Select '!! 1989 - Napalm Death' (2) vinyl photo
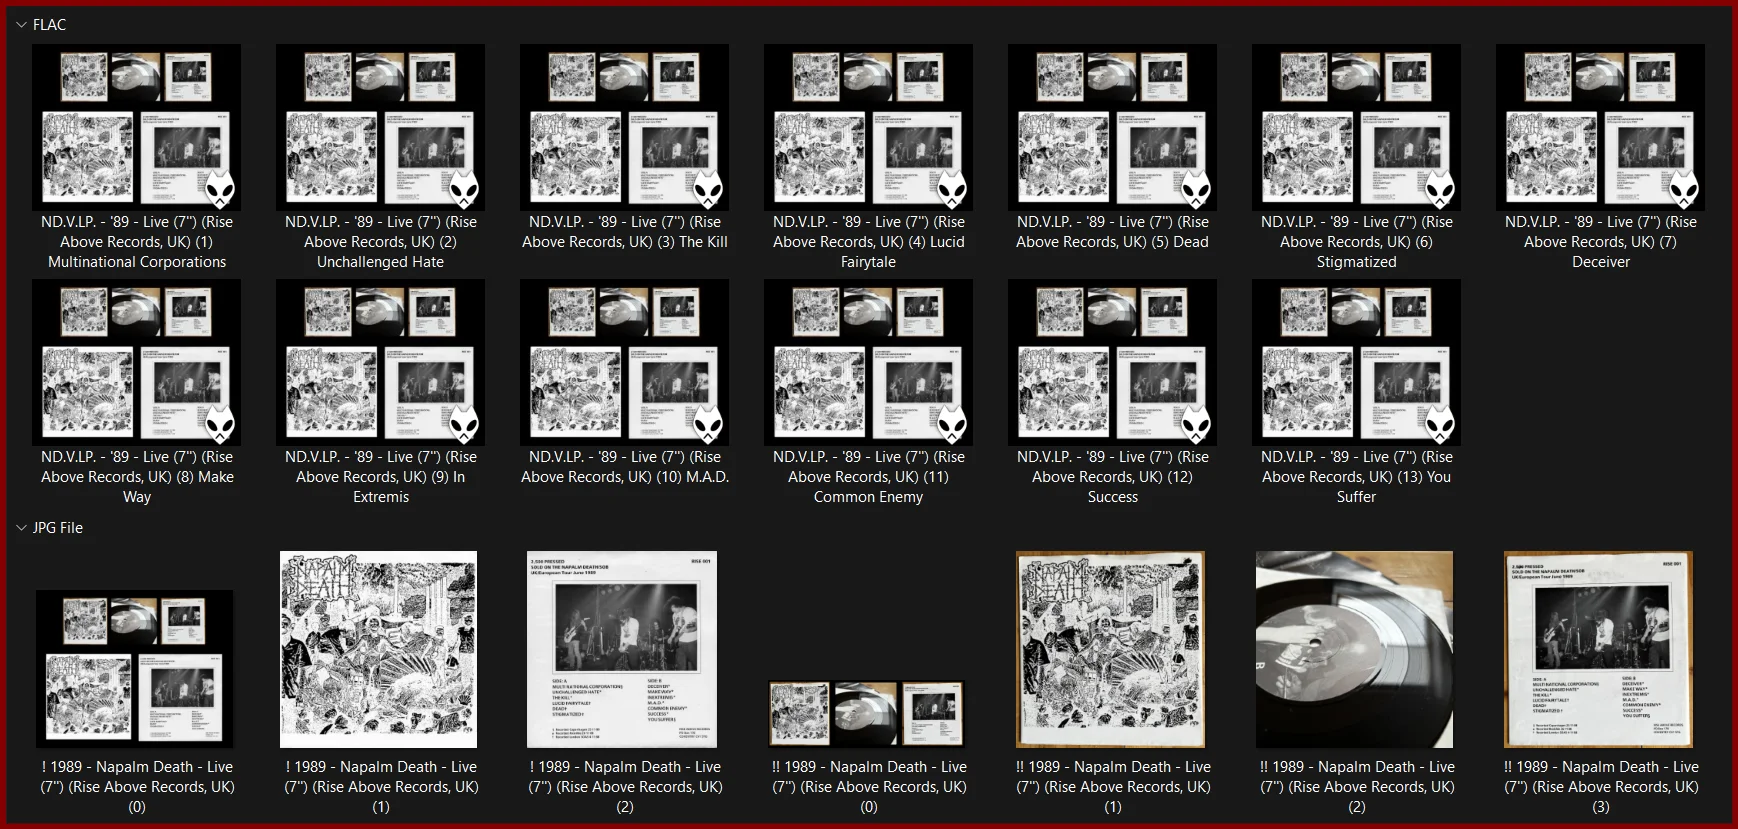 tap(1355, 650)
